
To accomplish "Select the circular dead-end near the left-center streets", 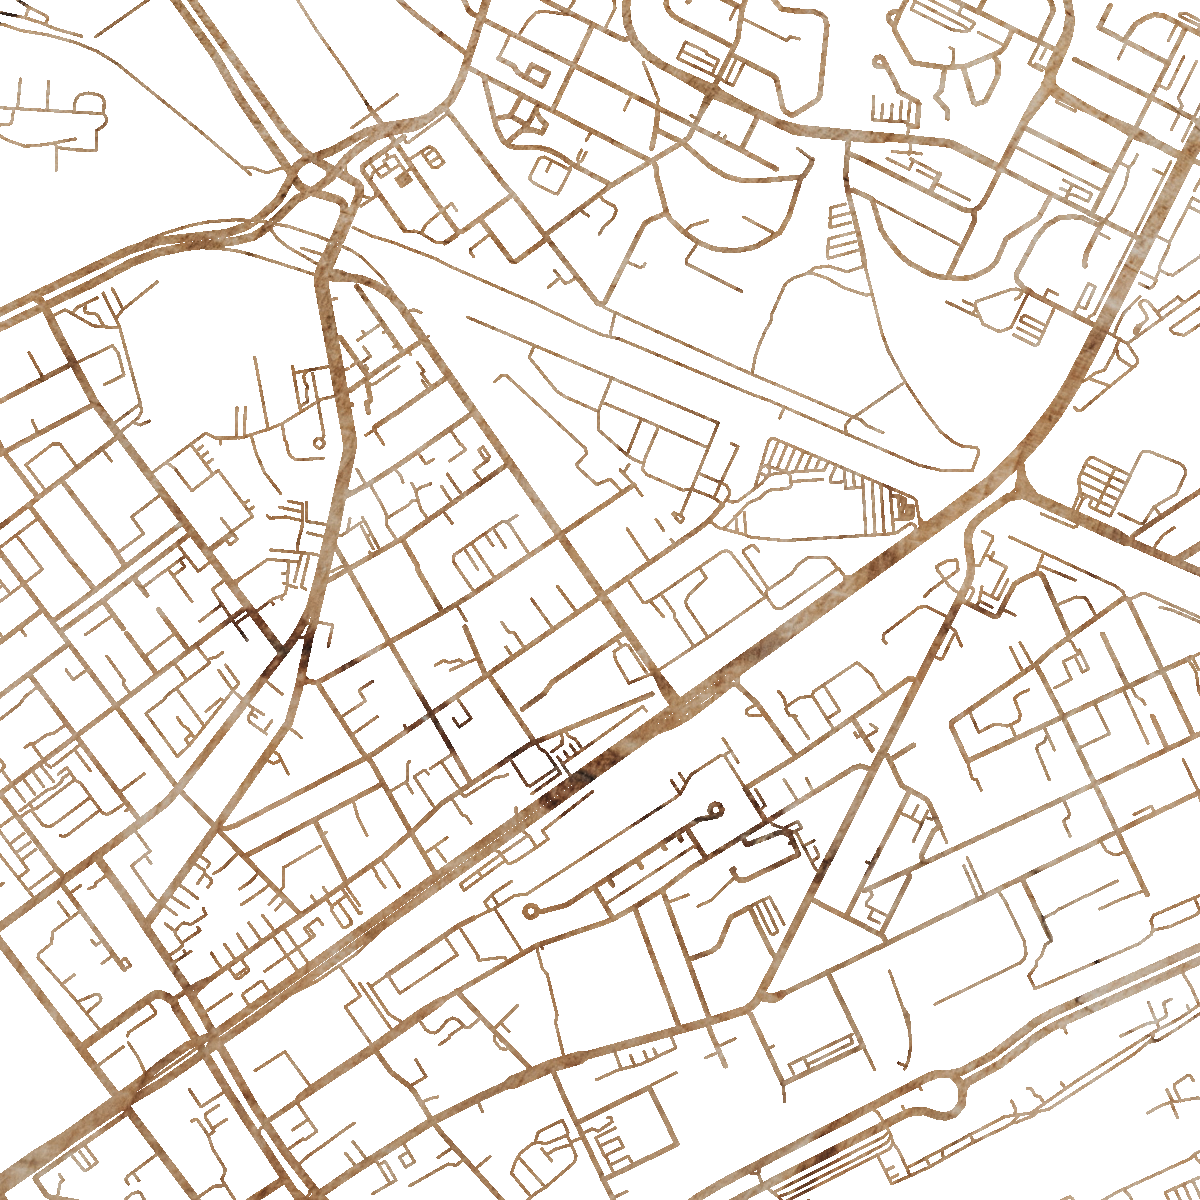I will (319, 442).
